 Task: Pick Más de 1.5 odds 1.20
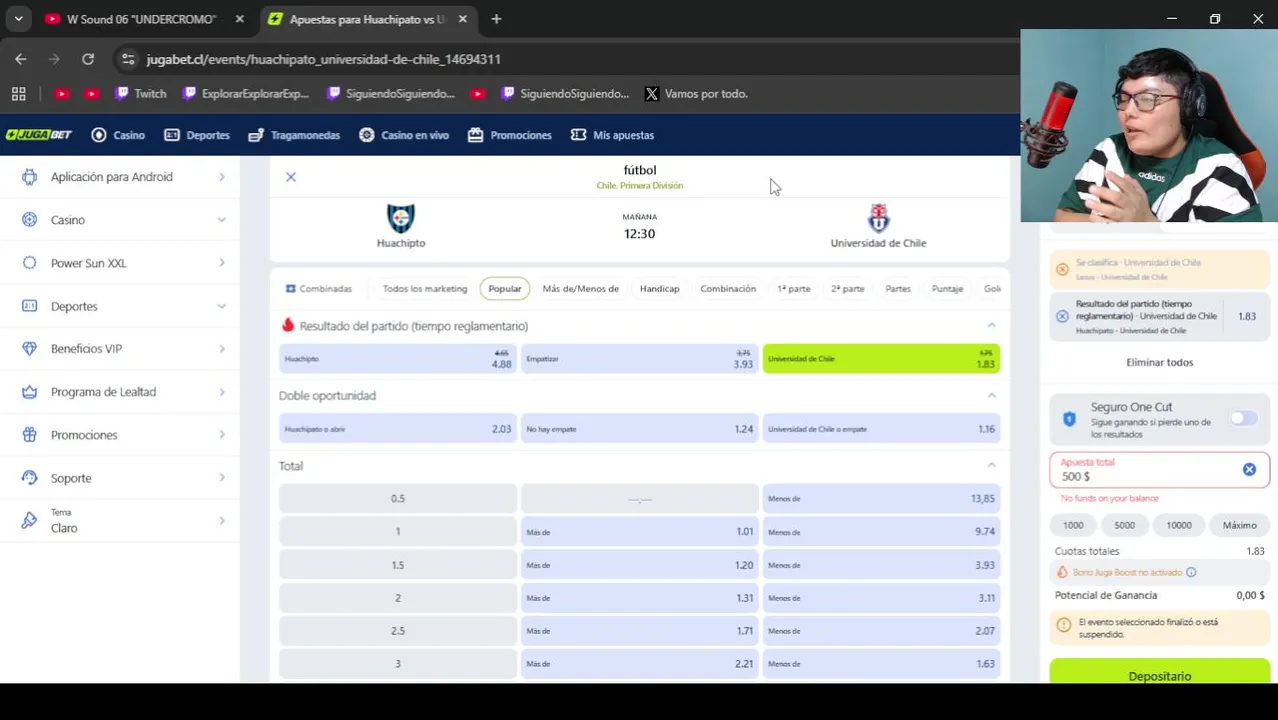coord(640,565)
